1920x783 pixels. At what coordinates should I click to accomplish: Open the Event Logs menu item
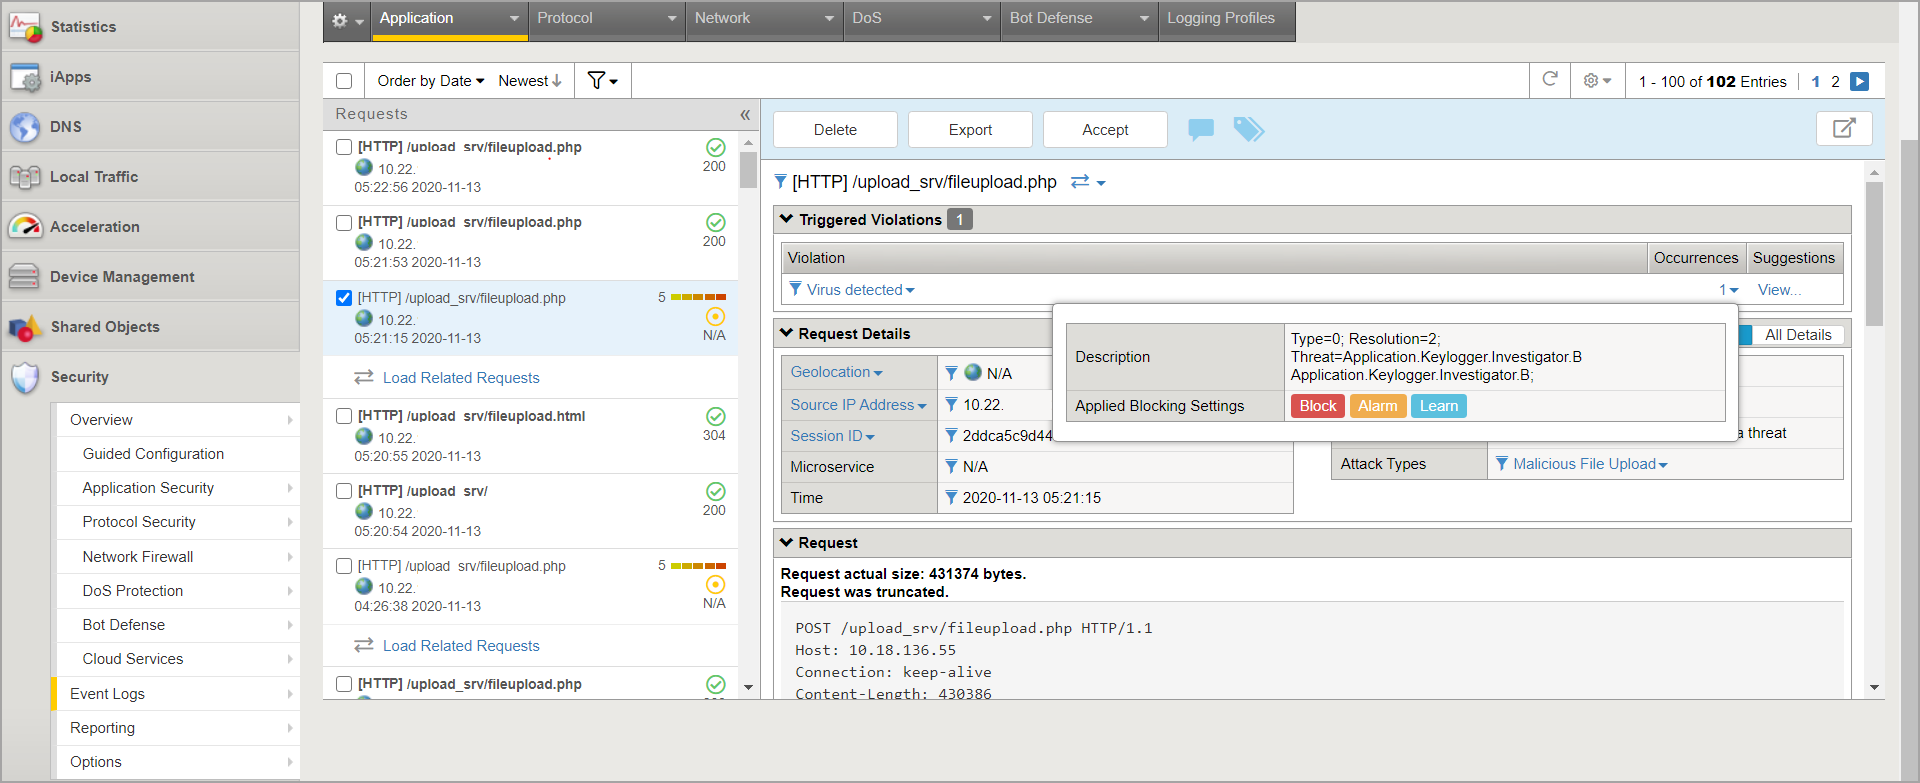108,694
